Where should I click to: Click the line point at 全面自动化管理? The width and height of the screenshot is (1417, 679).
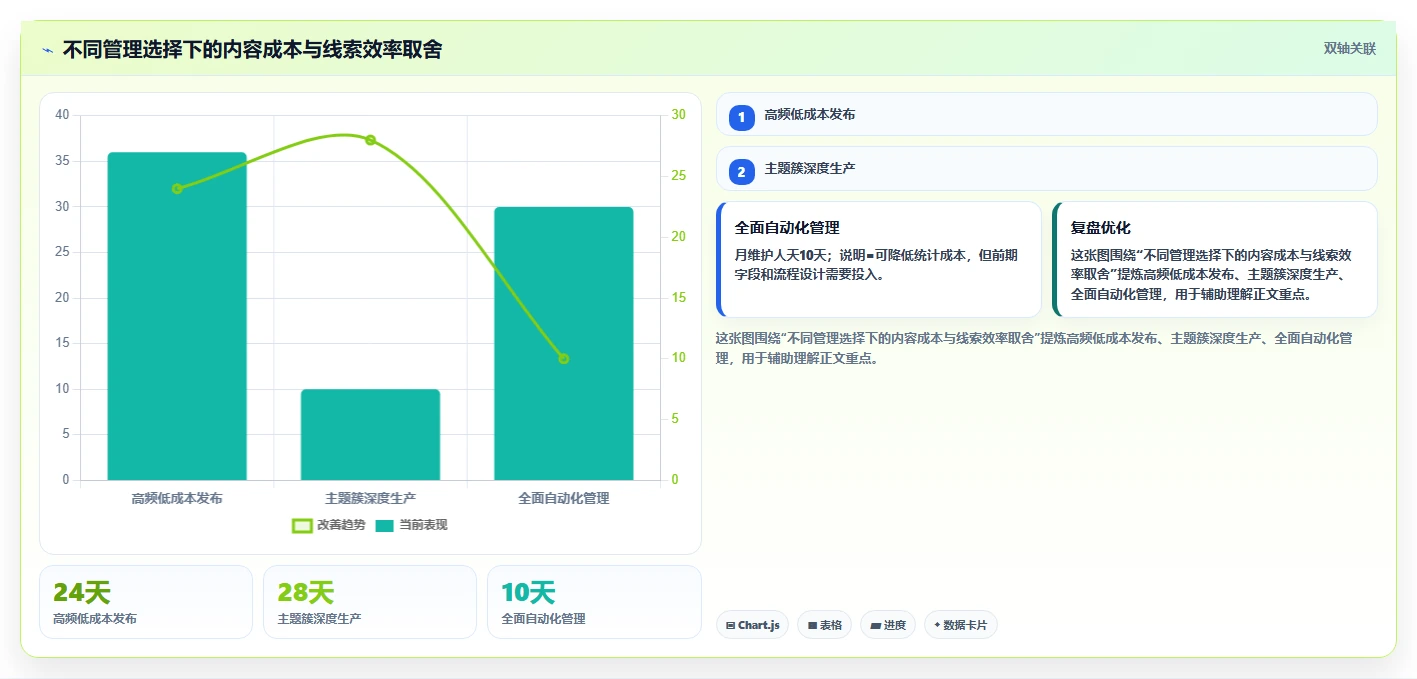coord(563,358)
